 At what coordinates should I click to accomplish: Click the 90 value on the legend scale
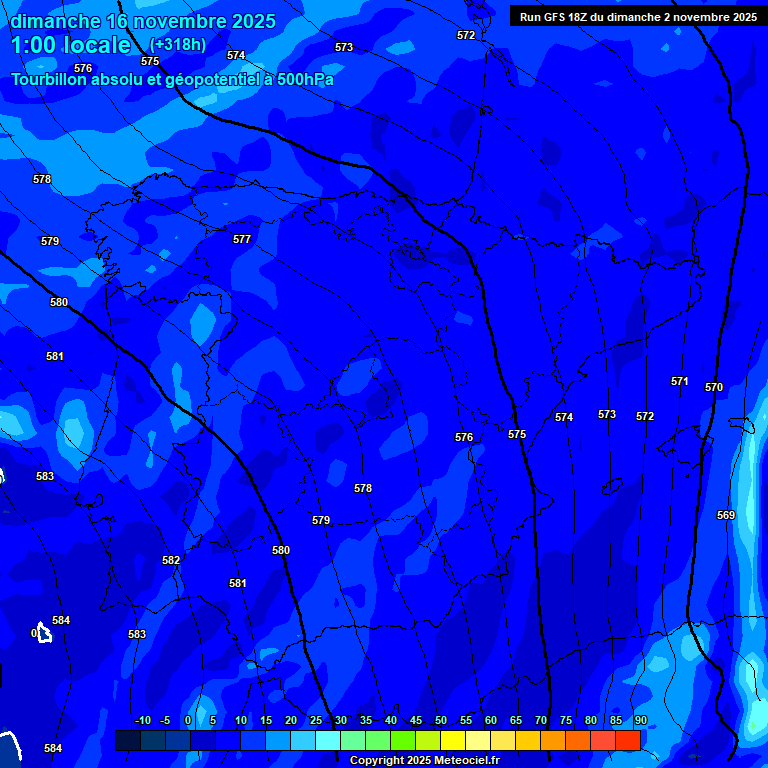click(640, 721)
